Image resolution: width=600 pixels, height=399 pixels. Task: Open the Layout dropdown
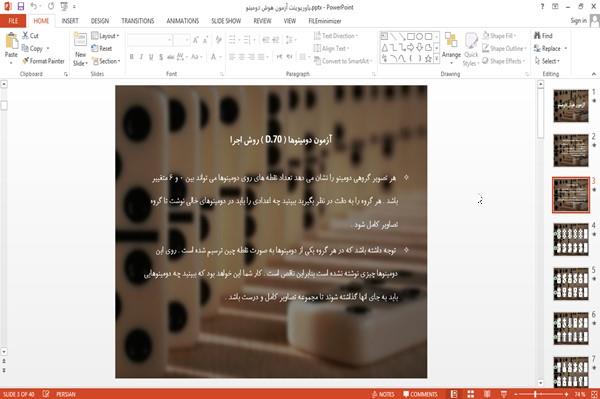pos(105,36)
